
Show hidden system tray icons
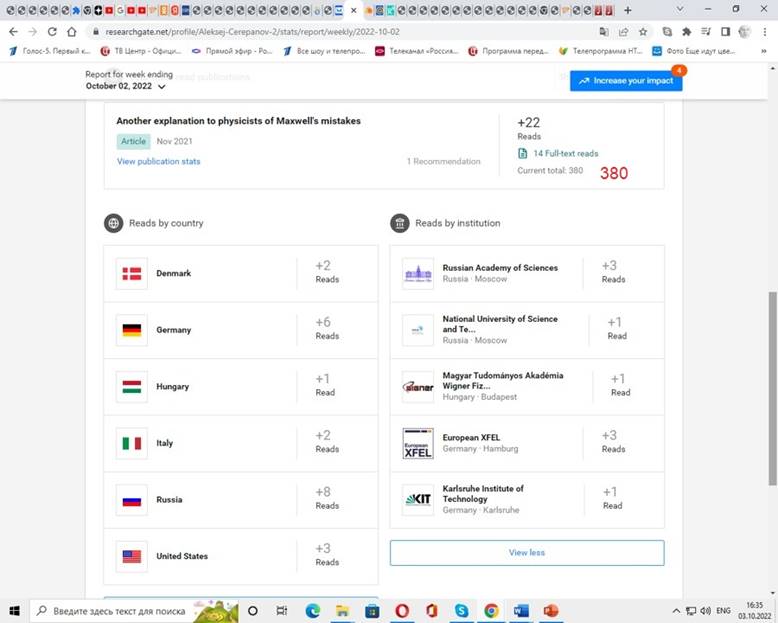point(676,611)
